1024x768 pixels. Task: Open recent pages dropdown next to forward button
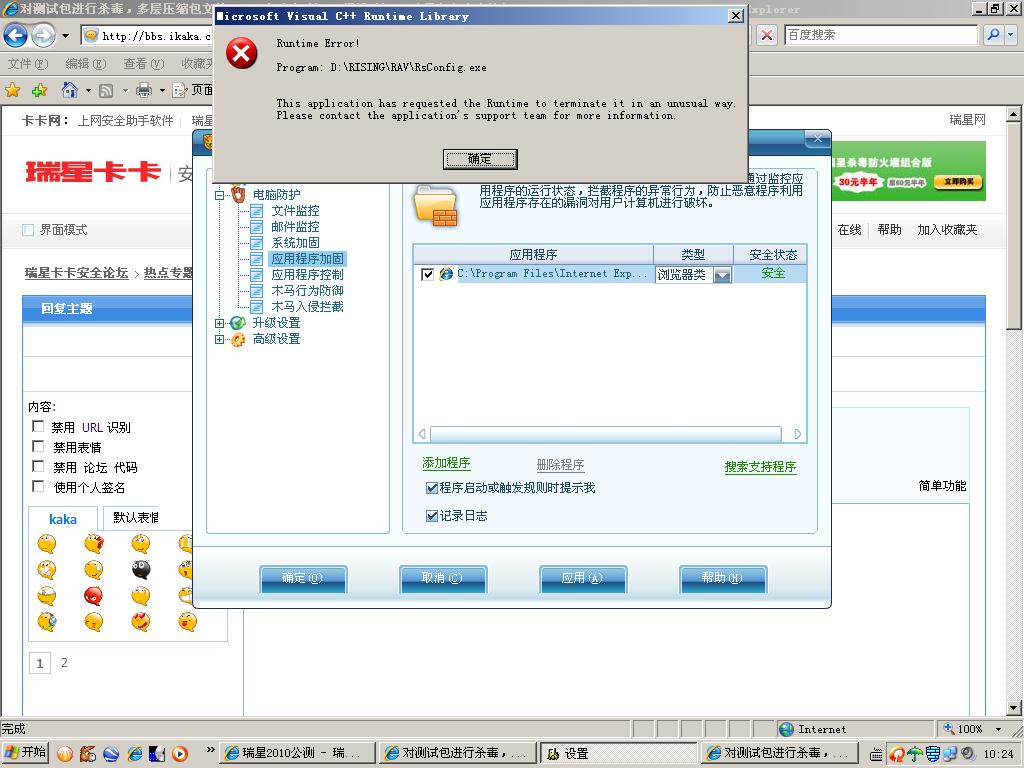[x=65, y=35]
